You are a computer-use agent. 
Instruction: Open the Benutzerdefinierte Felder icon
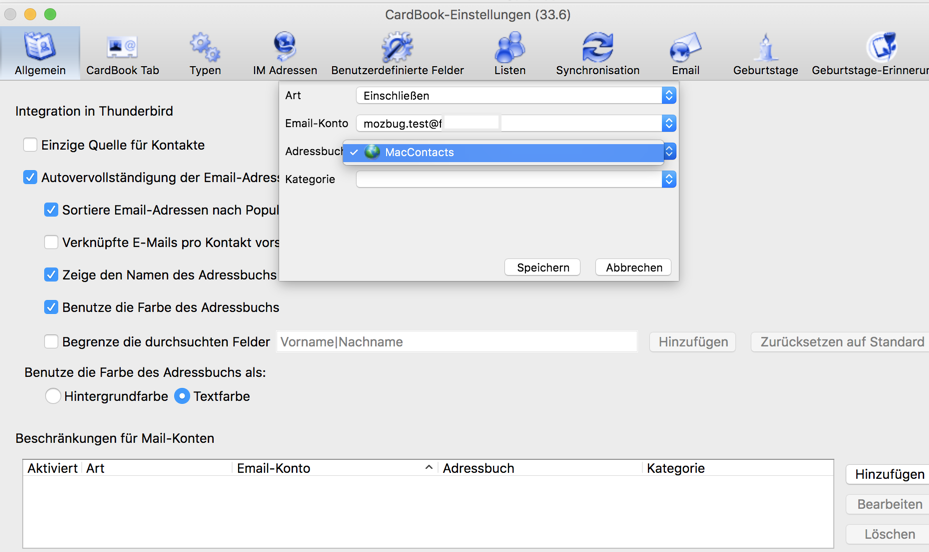(x=397, y=47)
